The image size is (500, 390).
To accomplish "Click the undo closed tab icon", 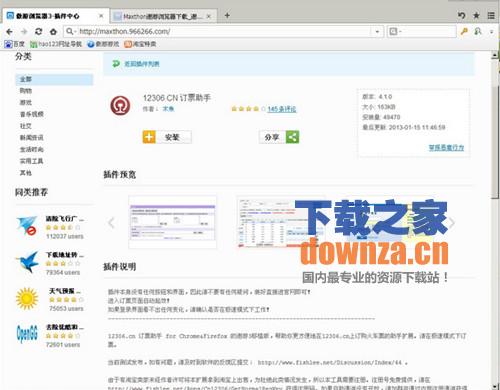I will click(x=461, y=15).
